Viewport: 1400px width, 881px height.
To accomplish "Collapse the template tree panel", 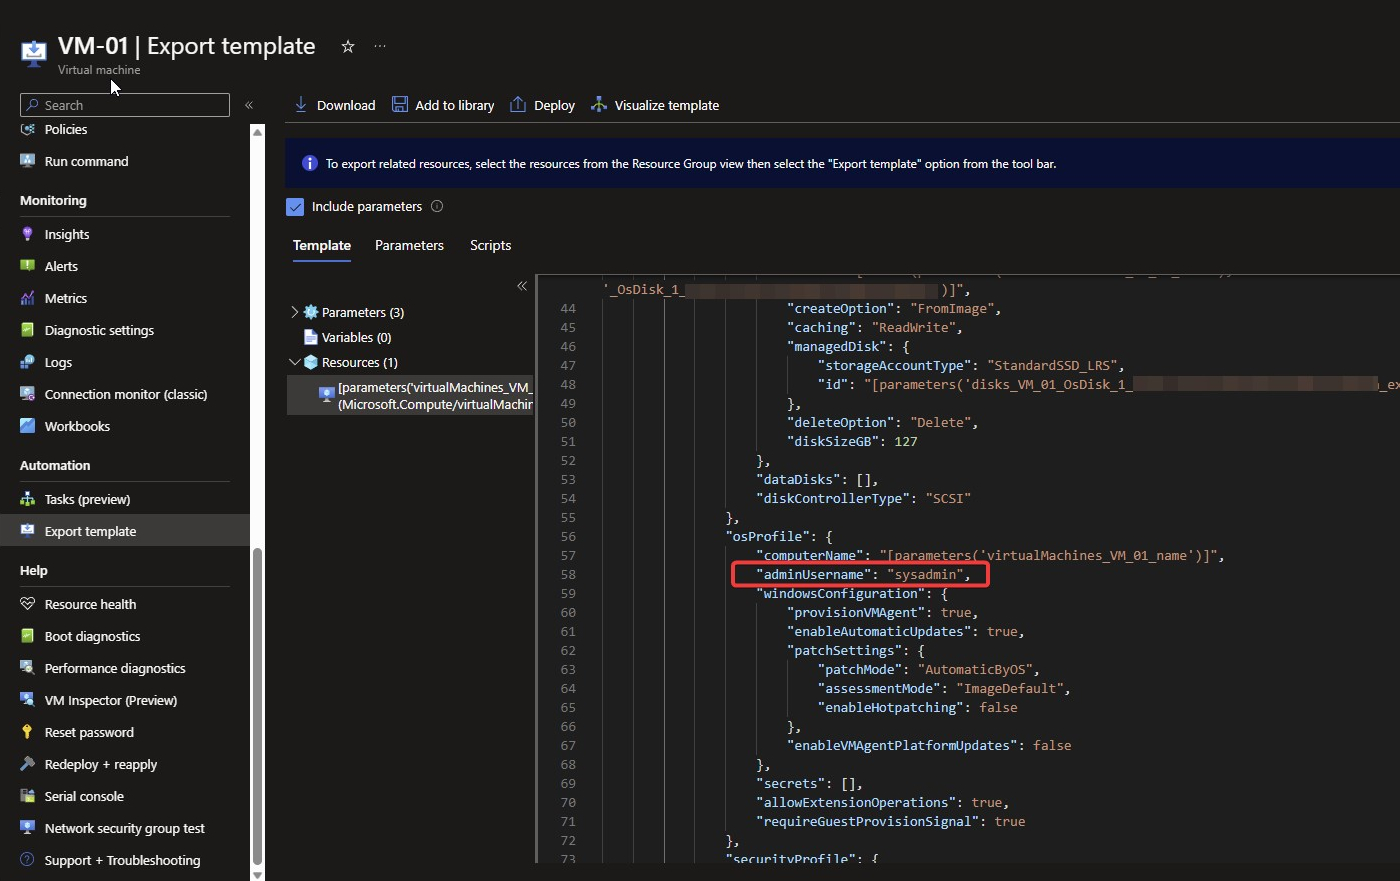I will tap(522, 287).
